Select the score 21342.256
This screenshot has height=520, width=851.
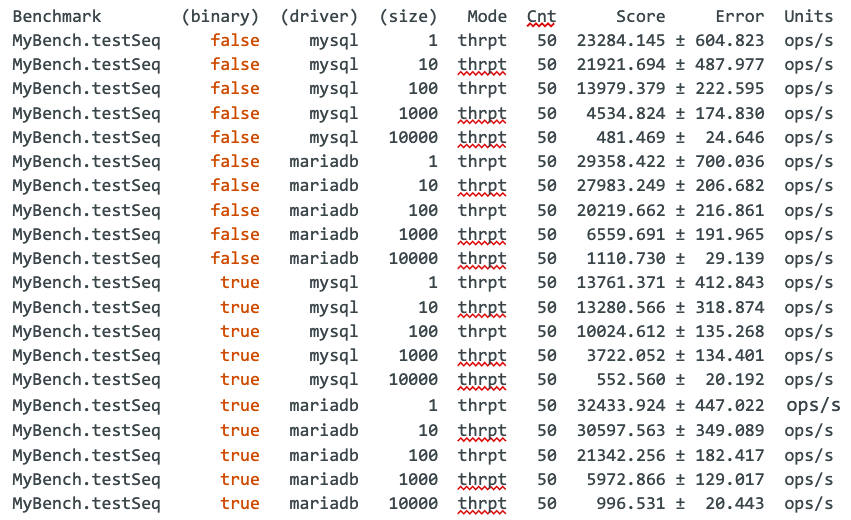(621, 455)
